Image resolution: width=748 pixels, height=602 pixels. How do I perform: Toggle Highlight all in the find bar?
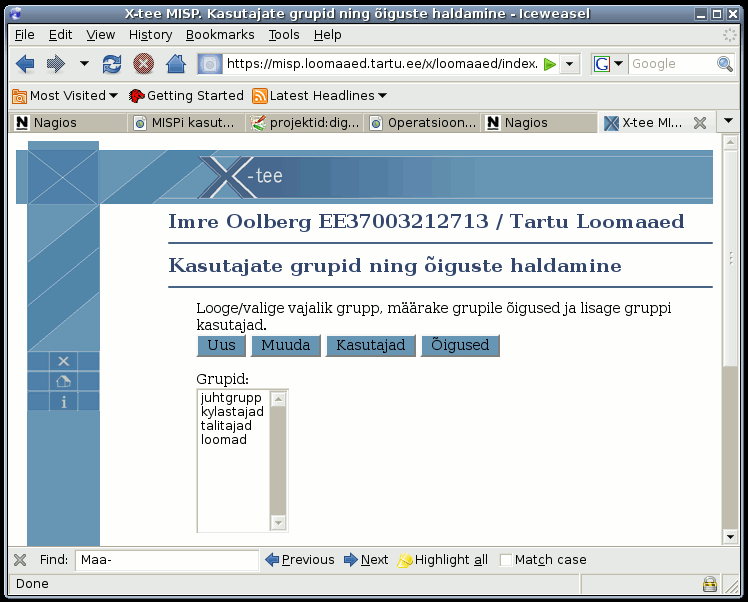(443, 560)
